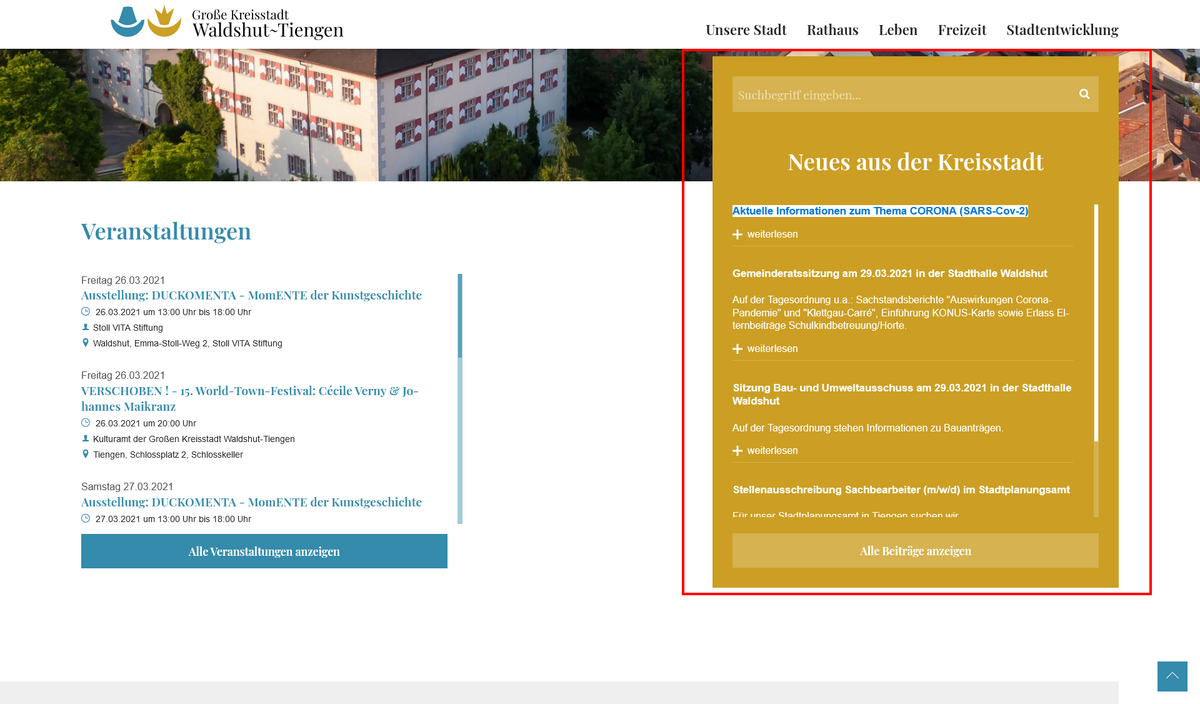Click Kulturamt der Großen Kreisstadt Waldshut-Tiengen text
The image size is (1200, 704).
click(x=194, y=439)
